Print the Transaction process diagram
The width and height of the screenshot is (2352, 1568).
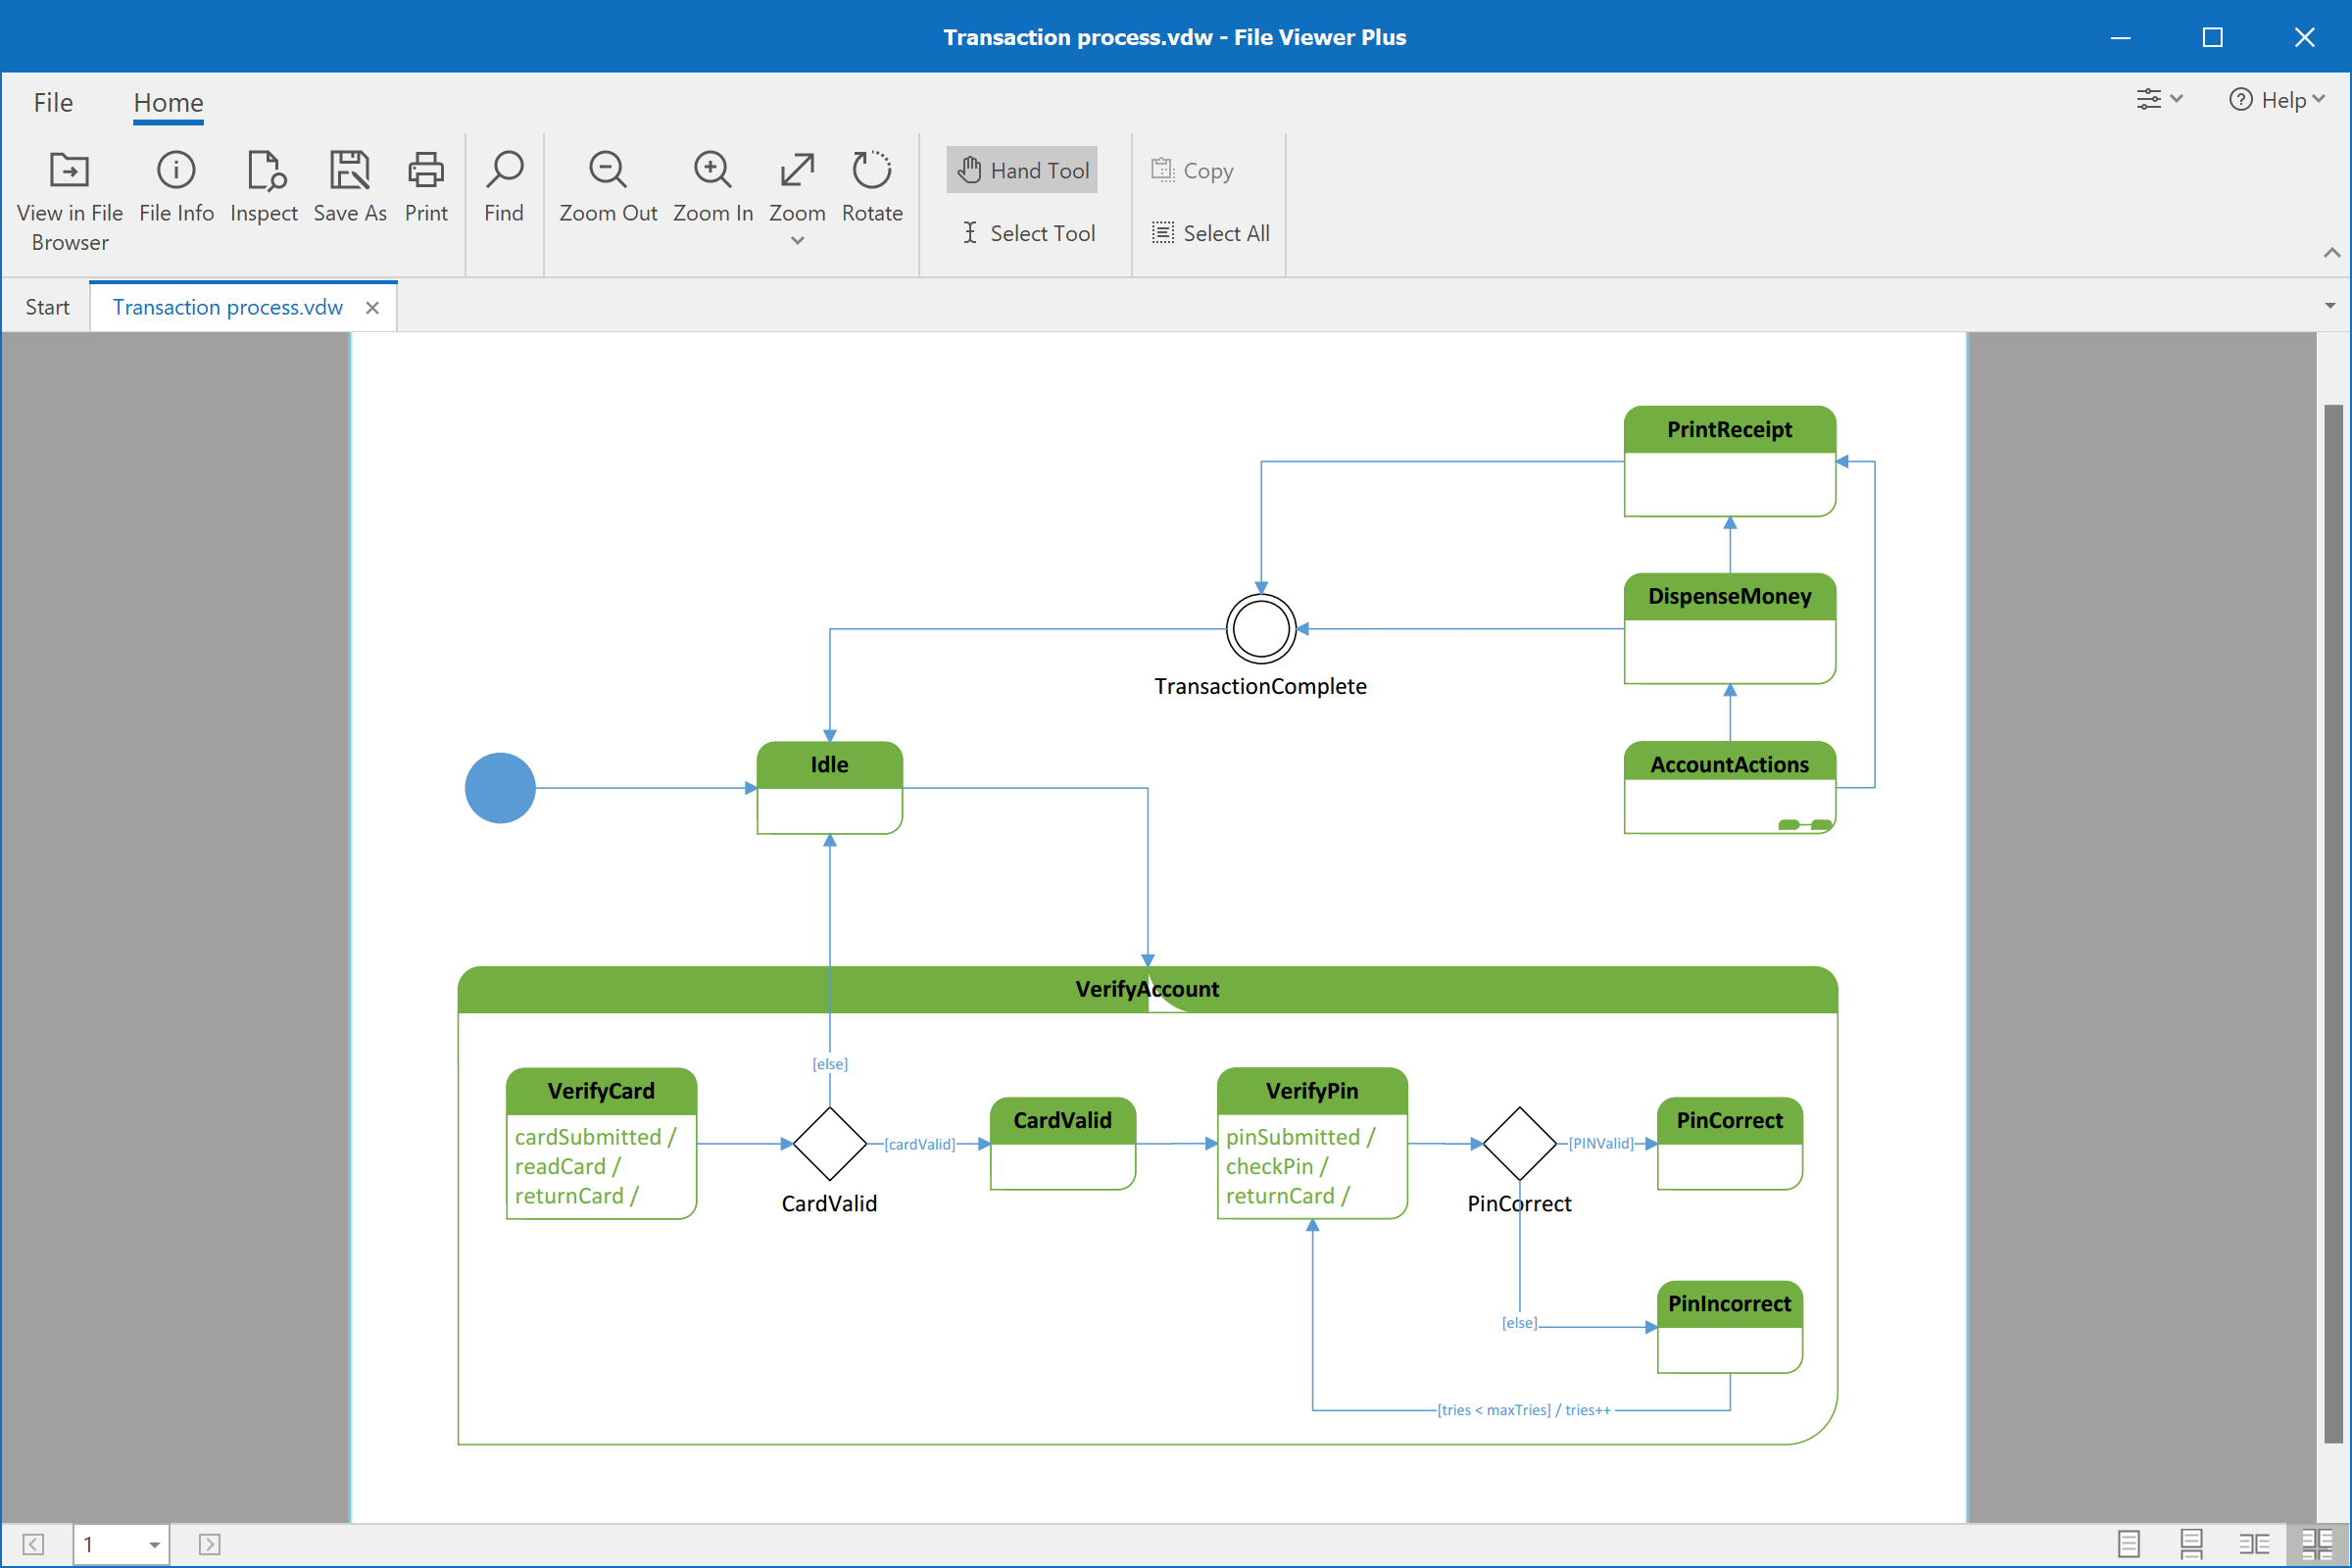425,190
